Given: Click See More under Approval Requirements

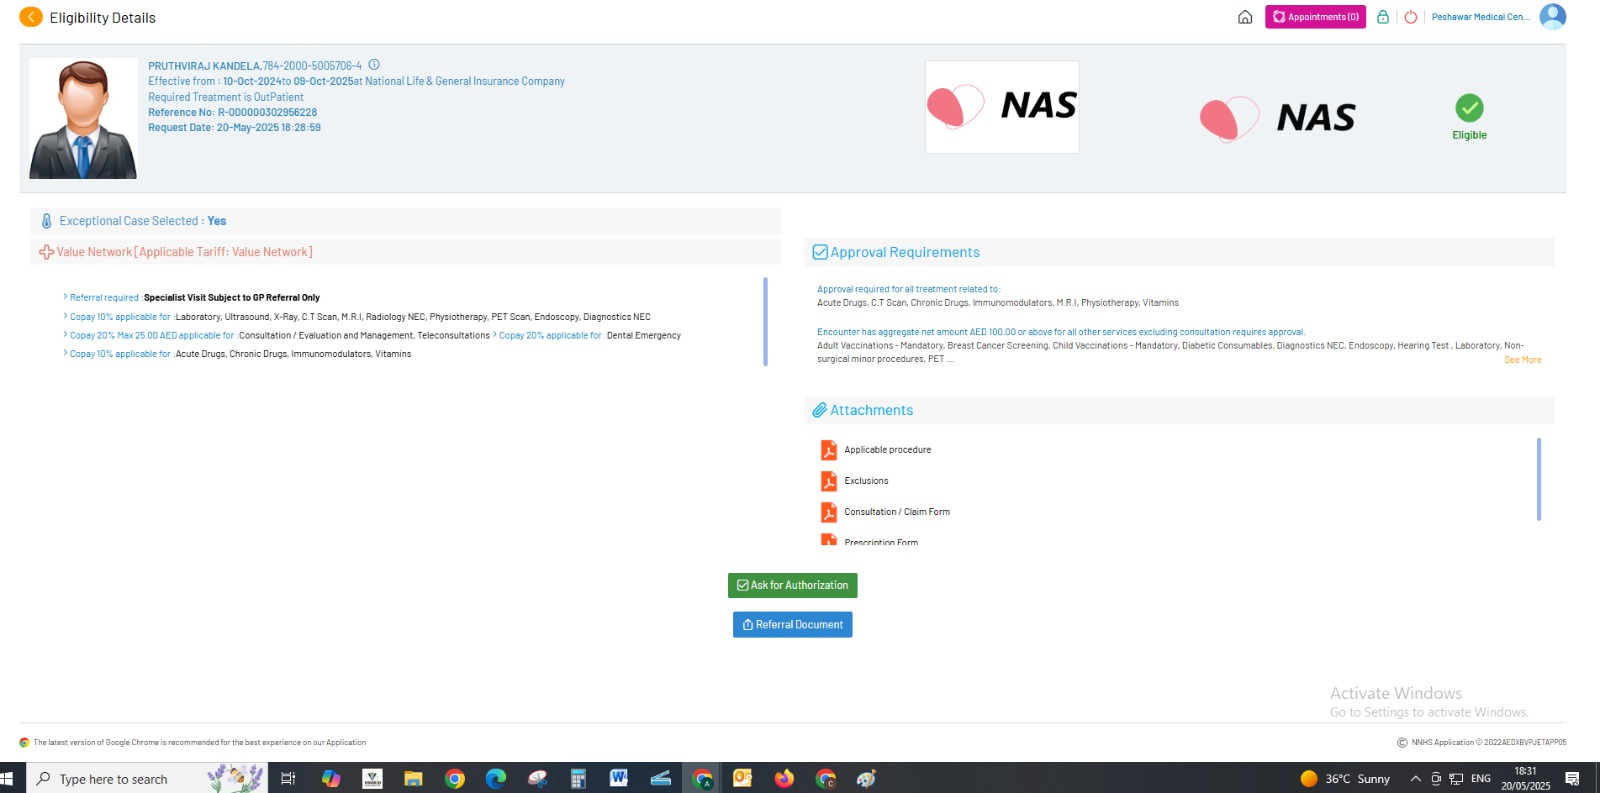Looking at the screenshot, I should [1522, 360].
